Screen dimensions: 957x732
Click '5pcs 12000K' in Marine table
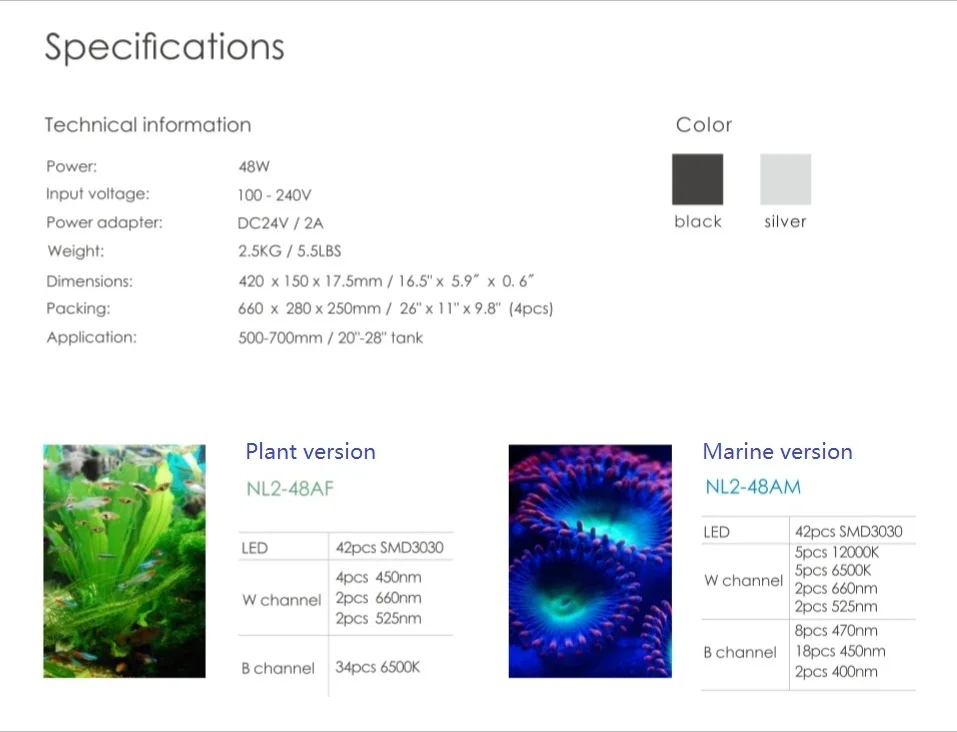[837, 552]
